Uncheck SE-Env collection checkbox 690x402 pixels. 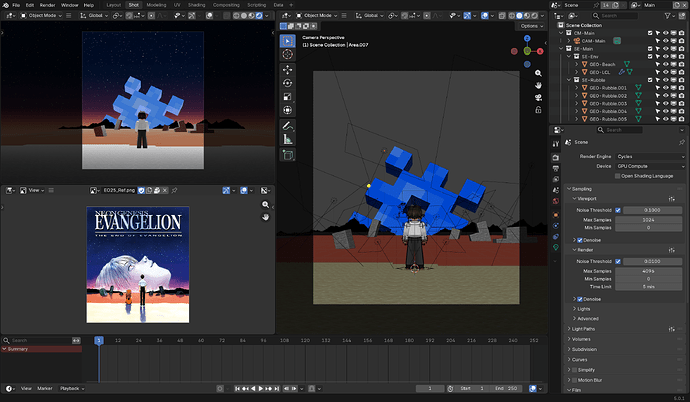tap(650, 57)
